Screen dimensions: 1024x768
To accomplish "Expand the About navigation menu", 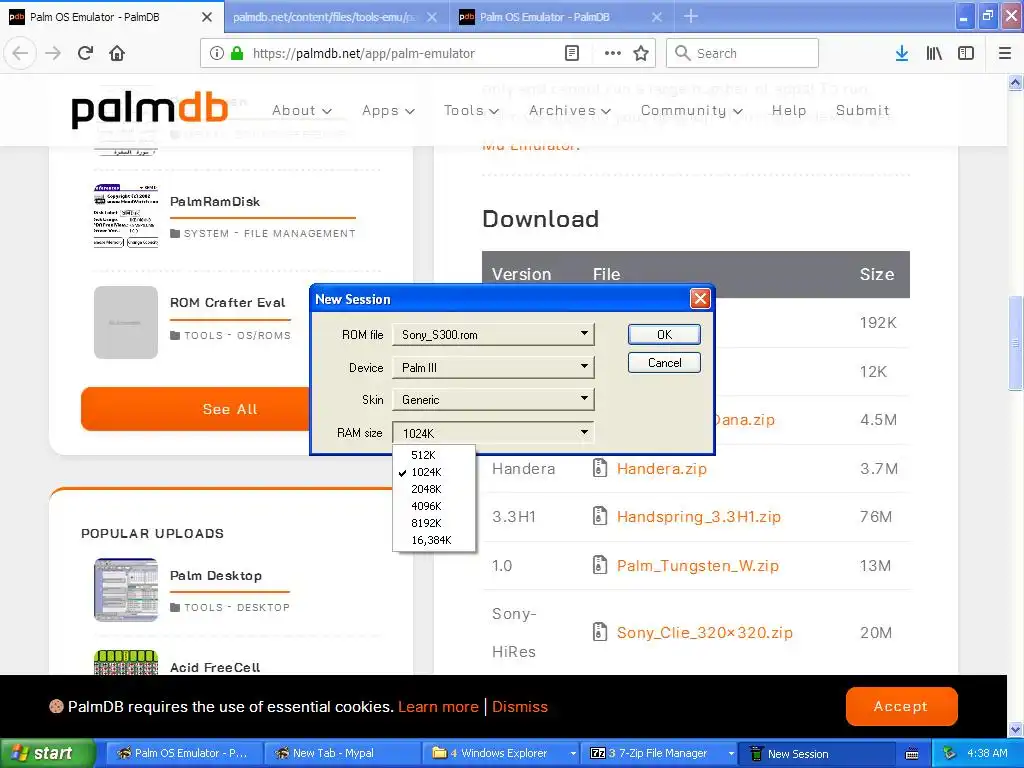I will pyautogui.click(x=302, y=110).
